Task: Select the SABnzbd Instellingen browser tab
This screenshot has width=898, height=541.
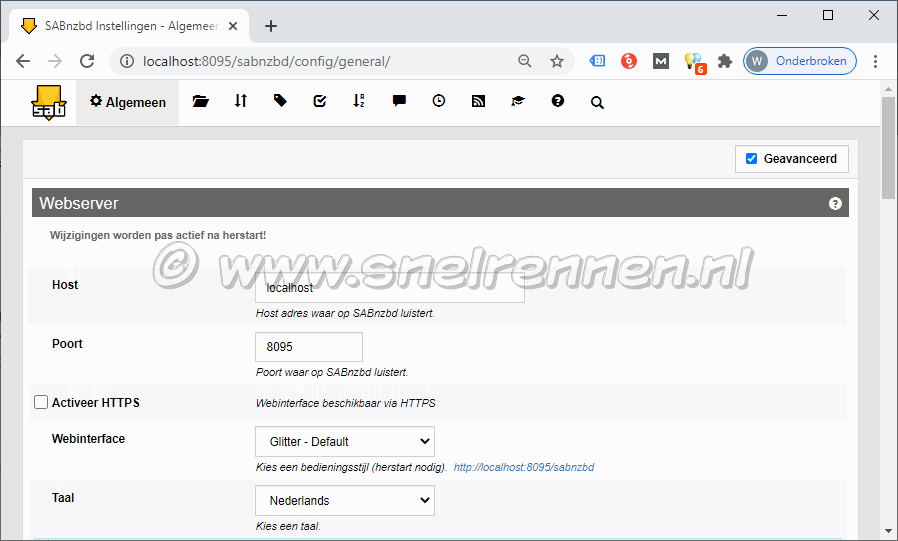Action: point(129,26)
